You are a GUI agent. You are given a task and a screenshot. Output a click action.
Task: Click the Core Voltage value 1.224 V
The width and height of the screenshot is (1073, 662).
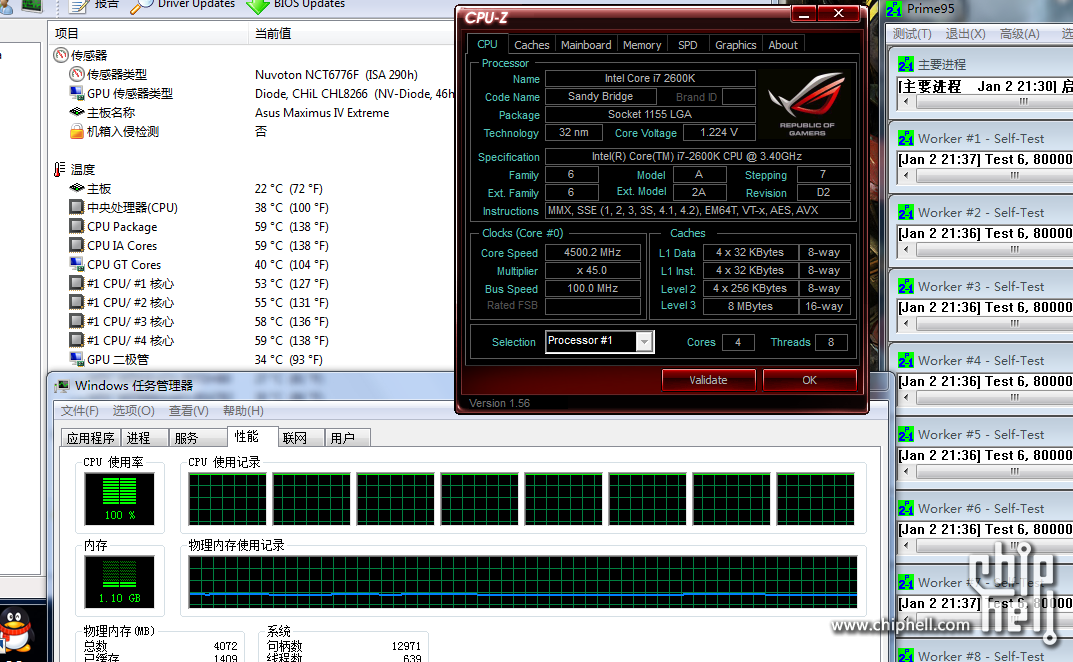pyautogui.click(x=719, y=133)
